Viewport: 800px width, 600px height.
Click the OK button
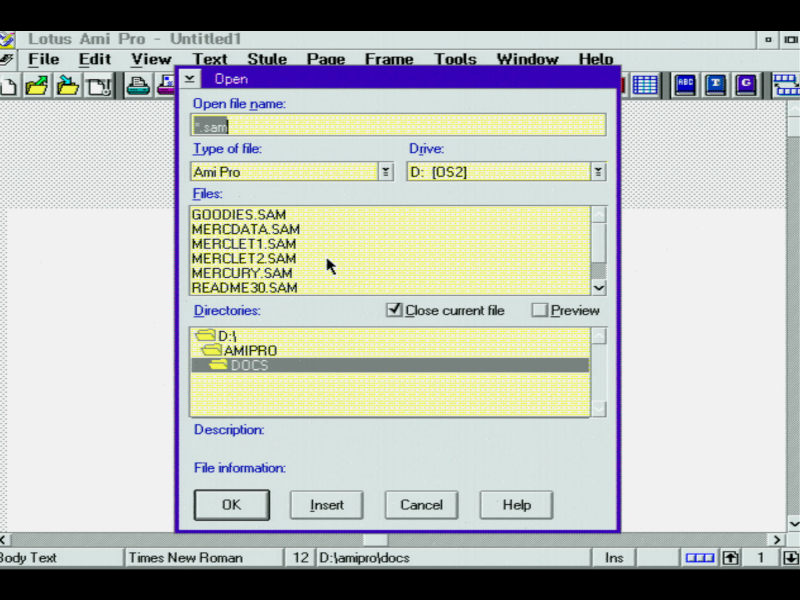232,505
